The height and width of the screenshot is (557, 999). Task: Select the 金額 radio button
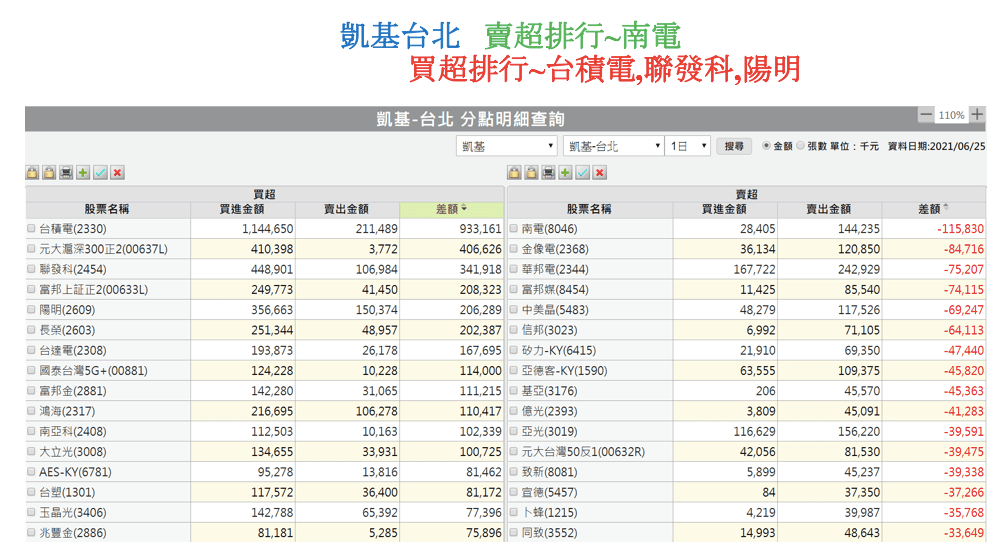pos(767,146)
